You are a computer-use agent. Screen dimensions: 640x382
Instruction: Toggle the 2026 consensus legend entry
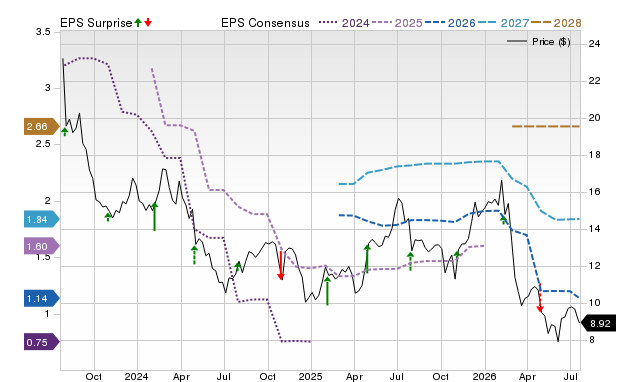click(450, 23)
